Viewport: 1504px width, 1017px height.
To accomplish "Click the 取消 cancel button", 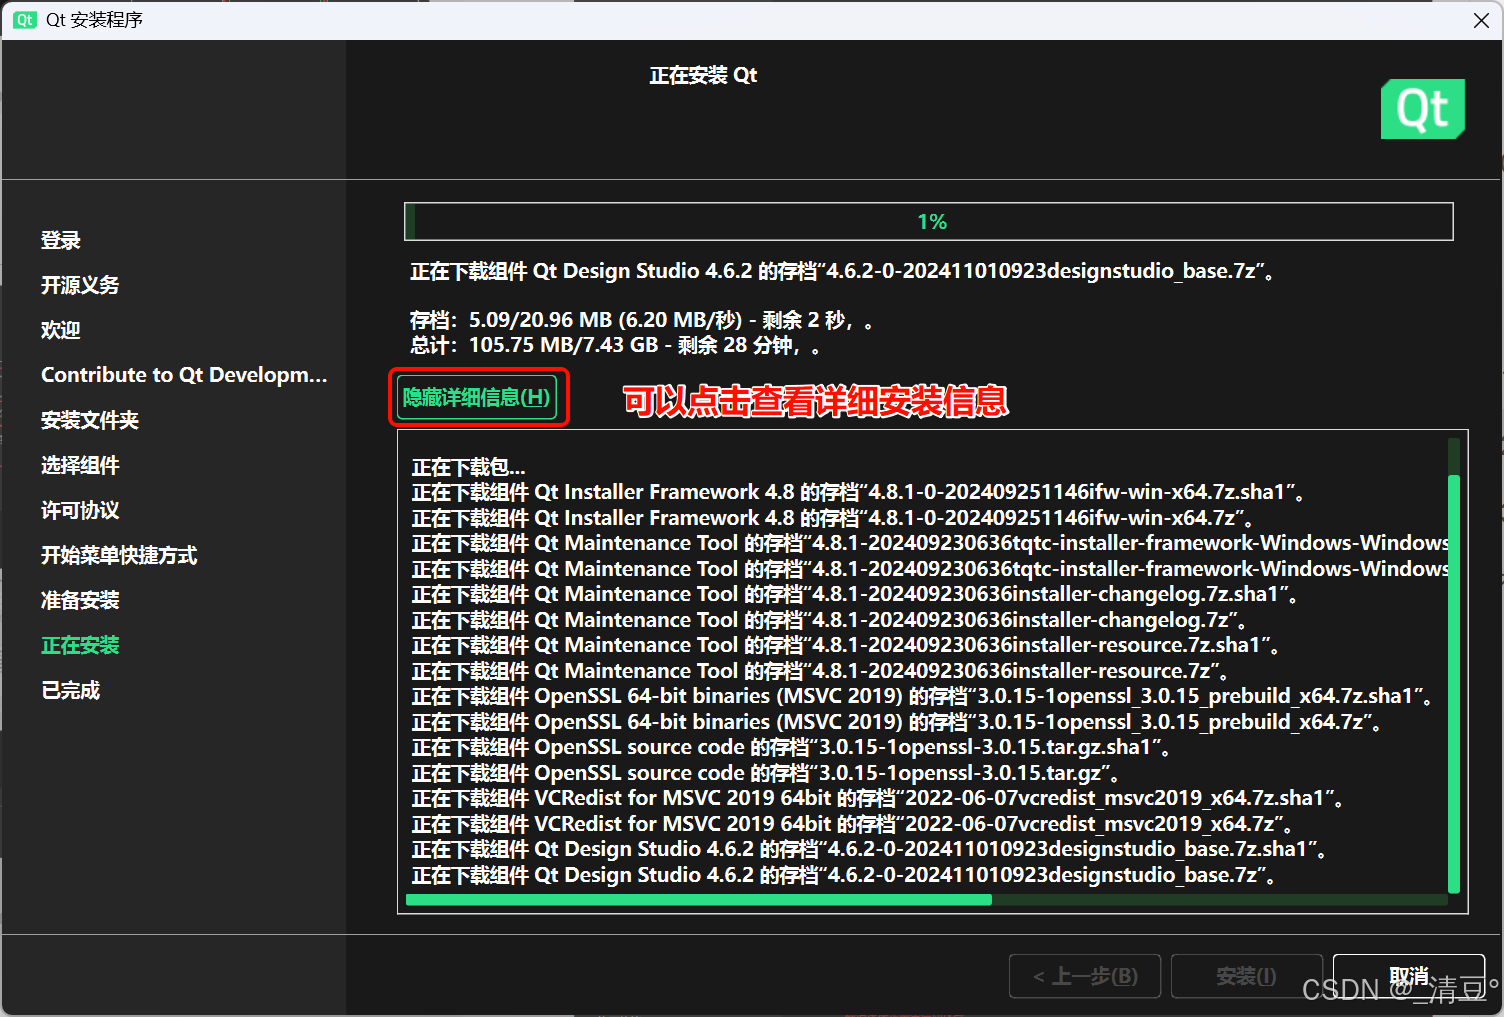I will (1408, 975).
